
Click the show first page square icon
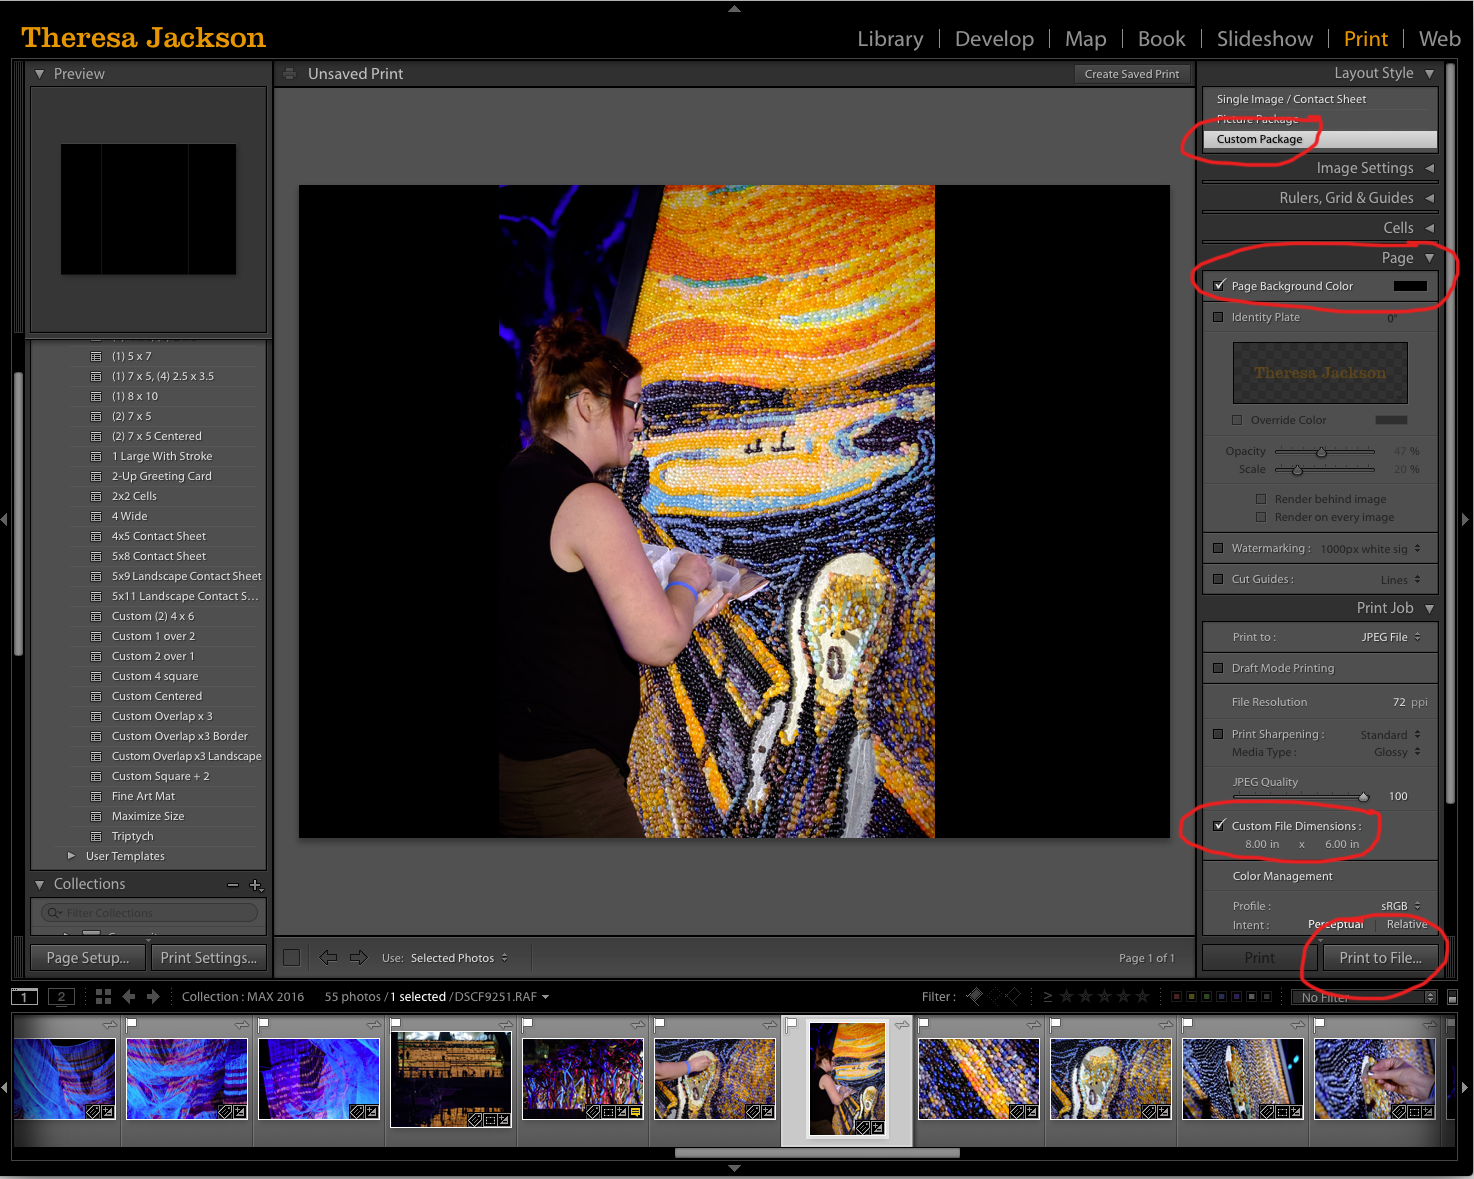point(292,957)
